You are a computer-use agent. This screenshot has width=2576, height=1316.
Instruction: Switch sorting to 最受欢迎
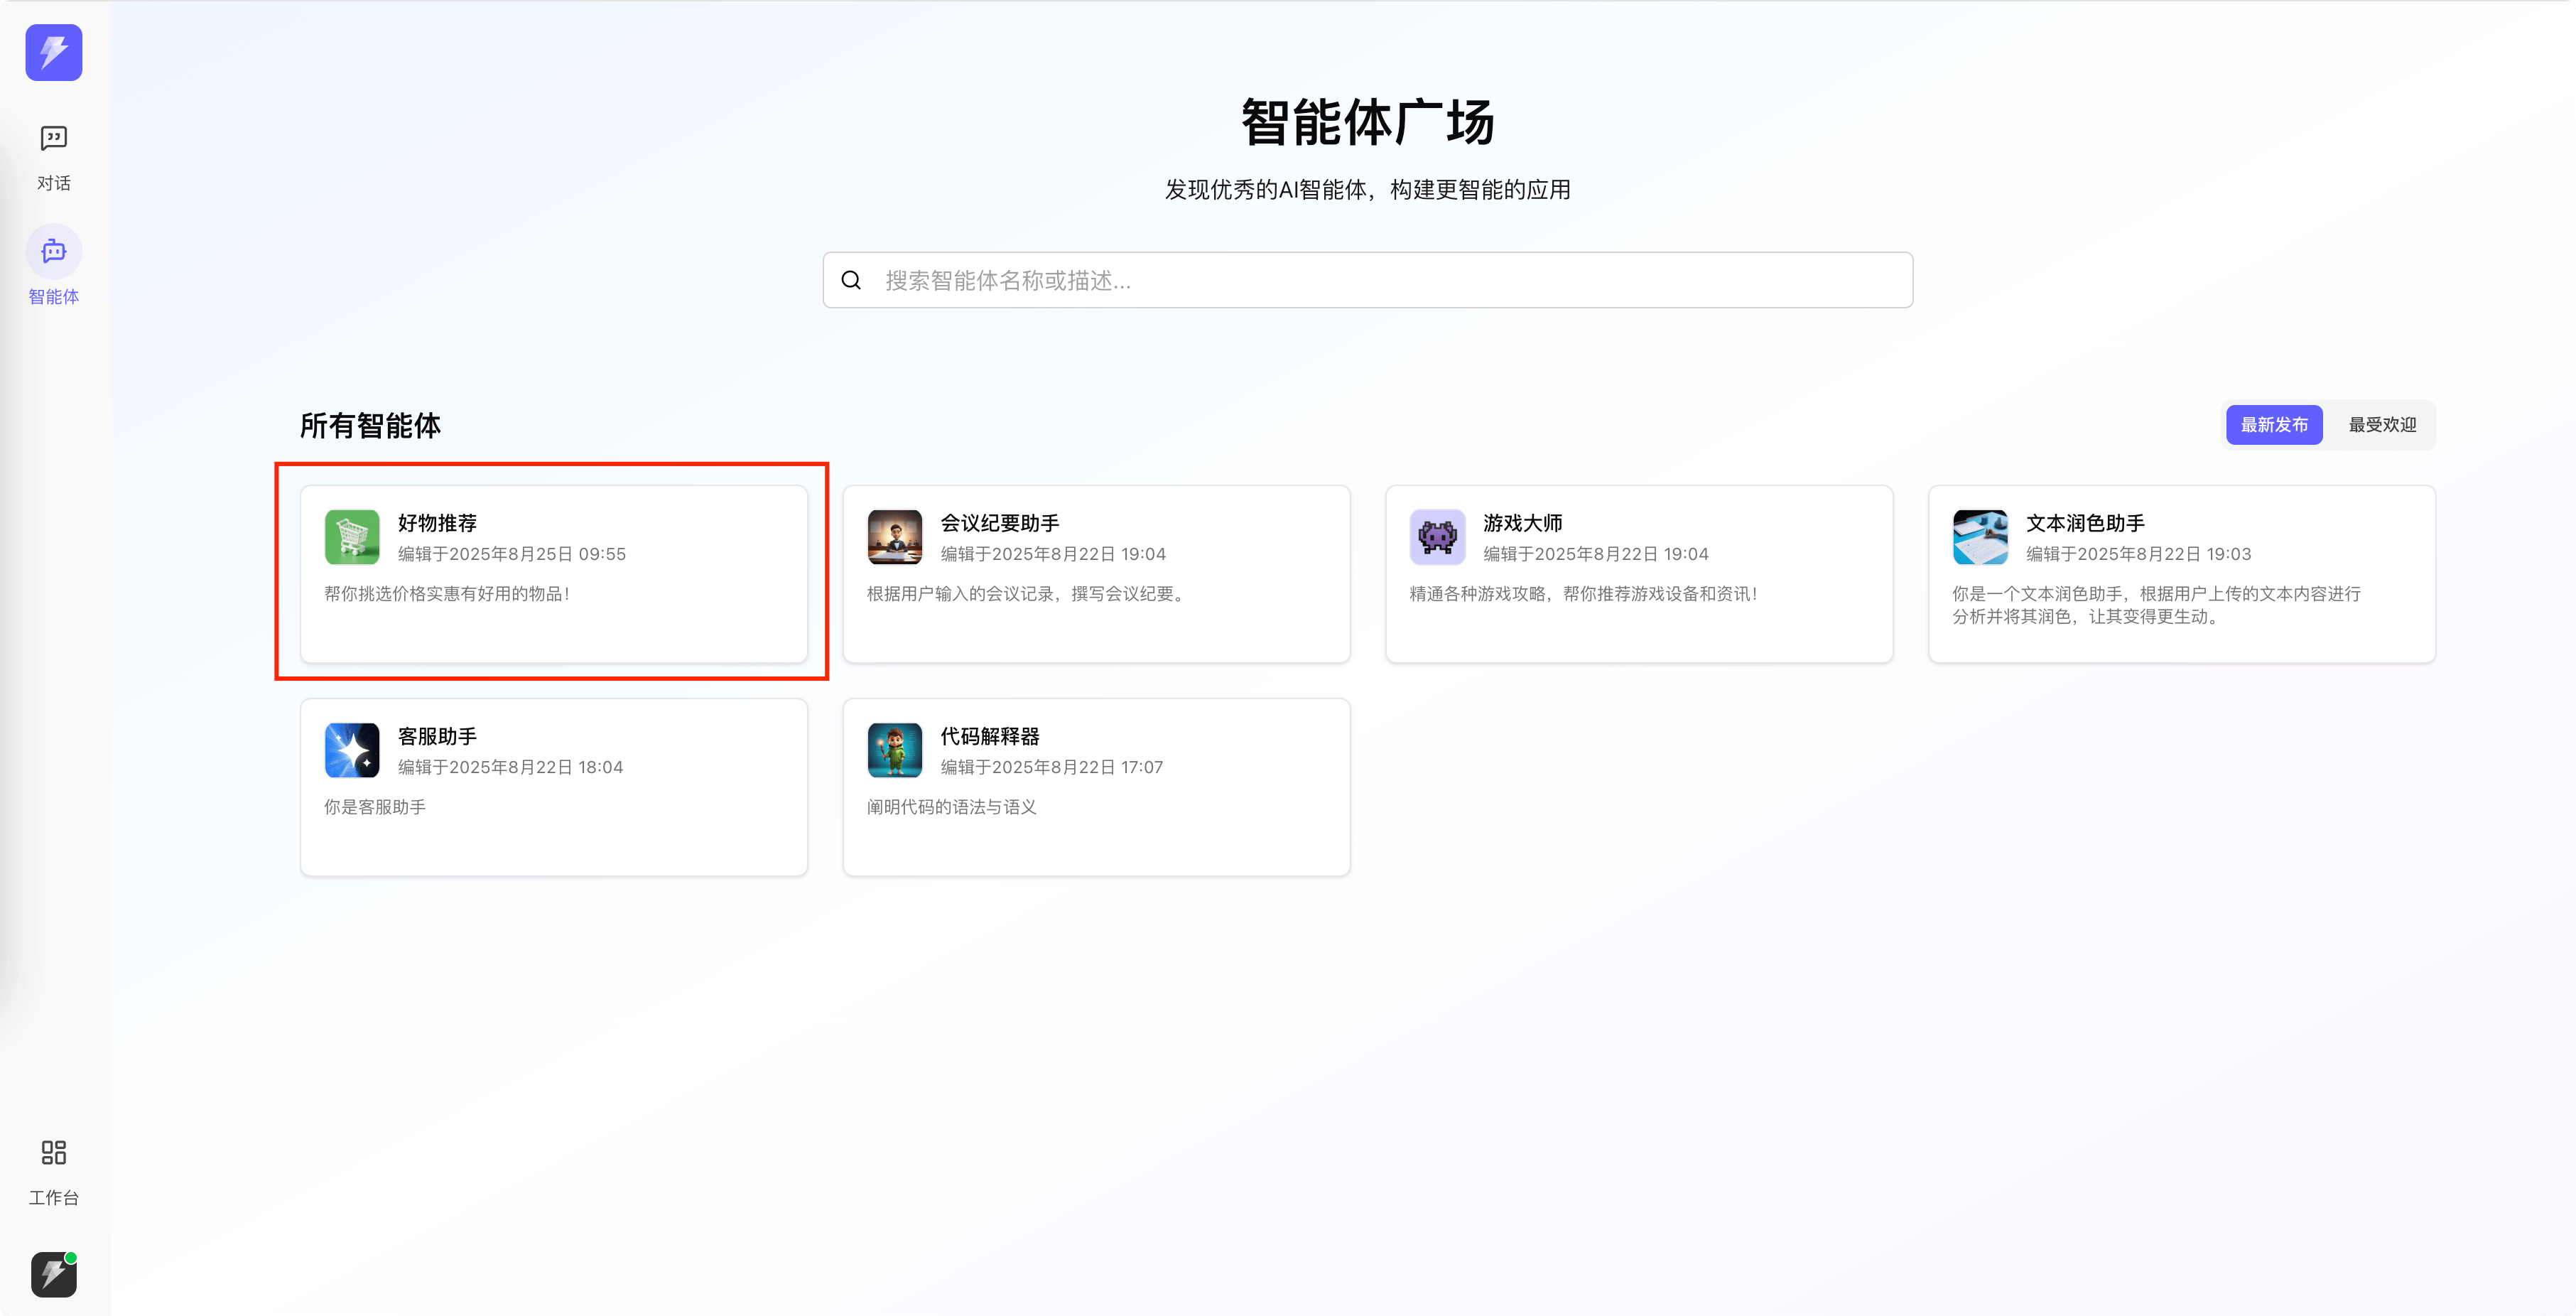(2381, 424)
